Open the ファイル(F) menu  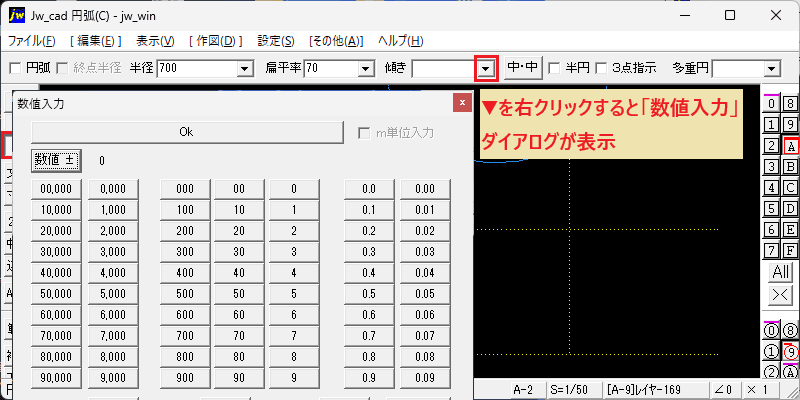point(32,41)
